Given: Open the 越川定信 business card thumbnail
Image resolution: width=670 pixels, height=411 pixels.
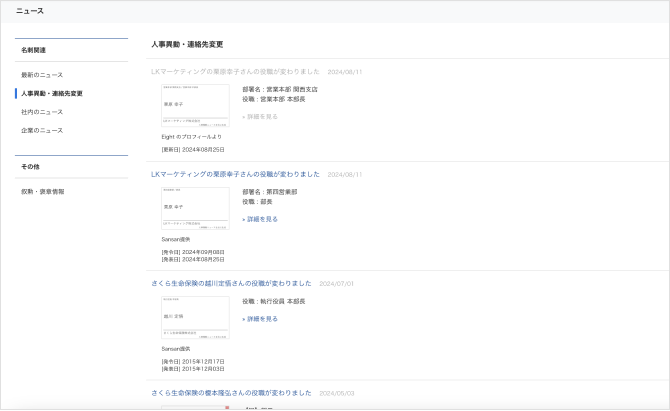Looking at the screenshot, I should [194, 317].
